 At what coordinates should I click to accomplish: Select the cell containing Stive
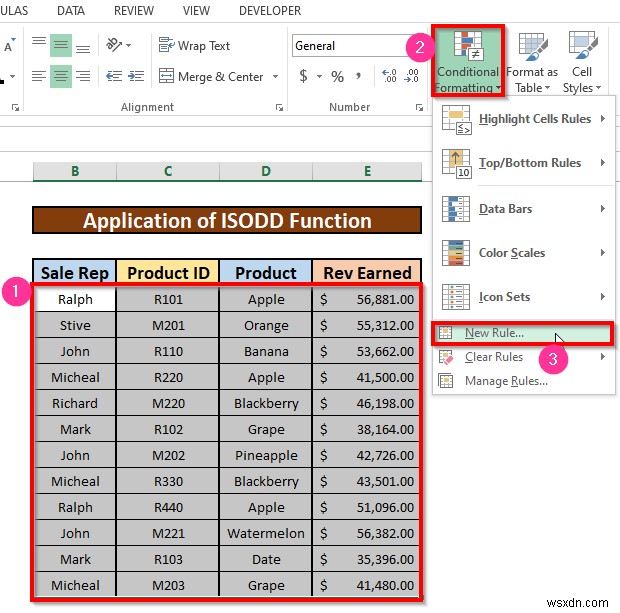click(x=75, y=325)
